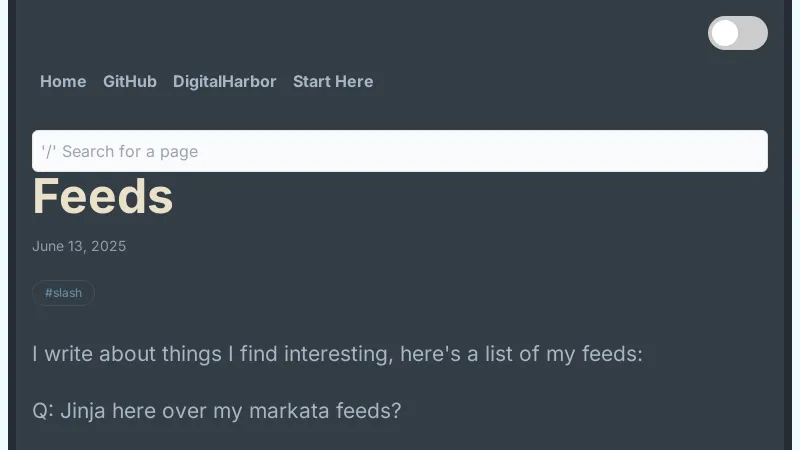Select the #slash tag pill

[63, 293]
